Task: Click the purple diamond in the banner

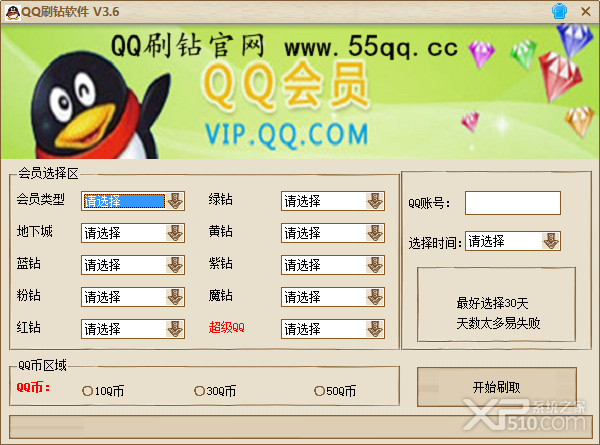Action: [482, 55]
